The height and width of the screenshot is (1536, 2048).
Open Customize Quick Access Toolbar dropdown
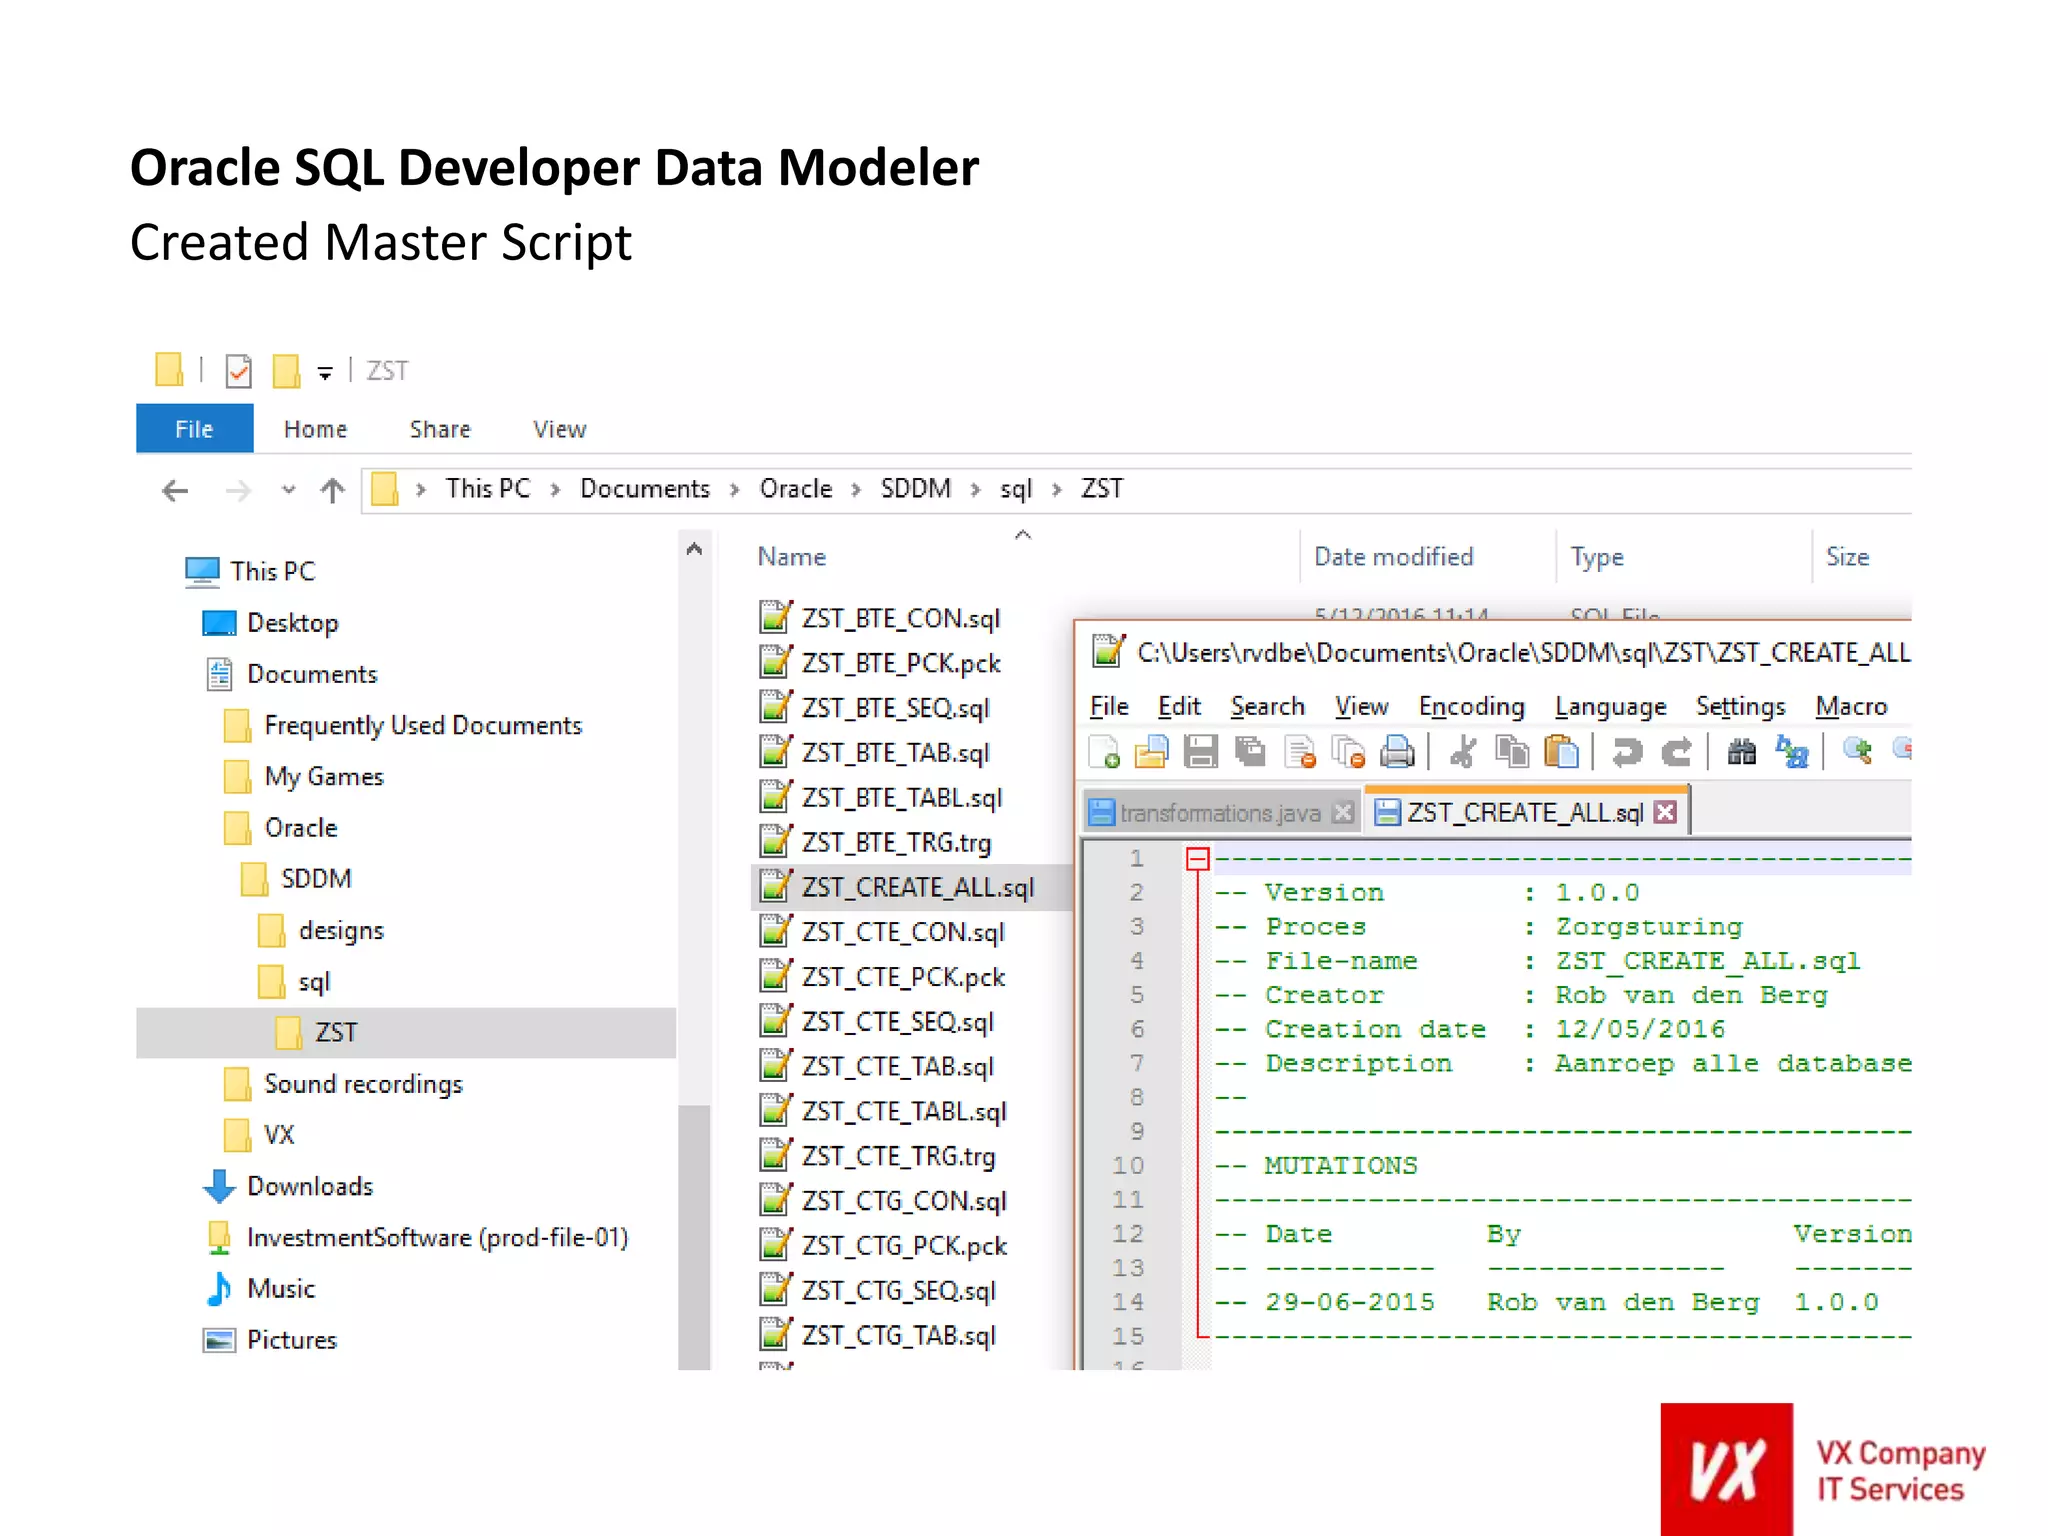(325, 373)
